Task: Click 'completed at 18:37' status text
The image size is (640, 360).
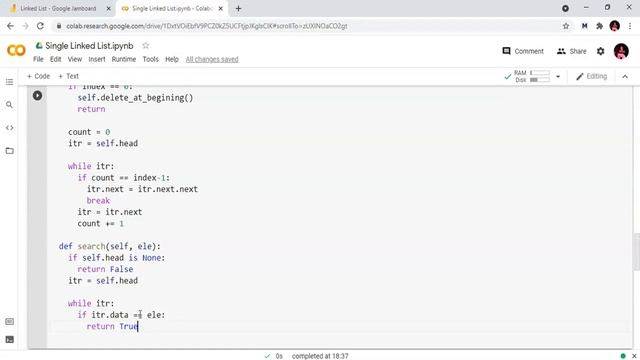Action: [x=320, y=356]
